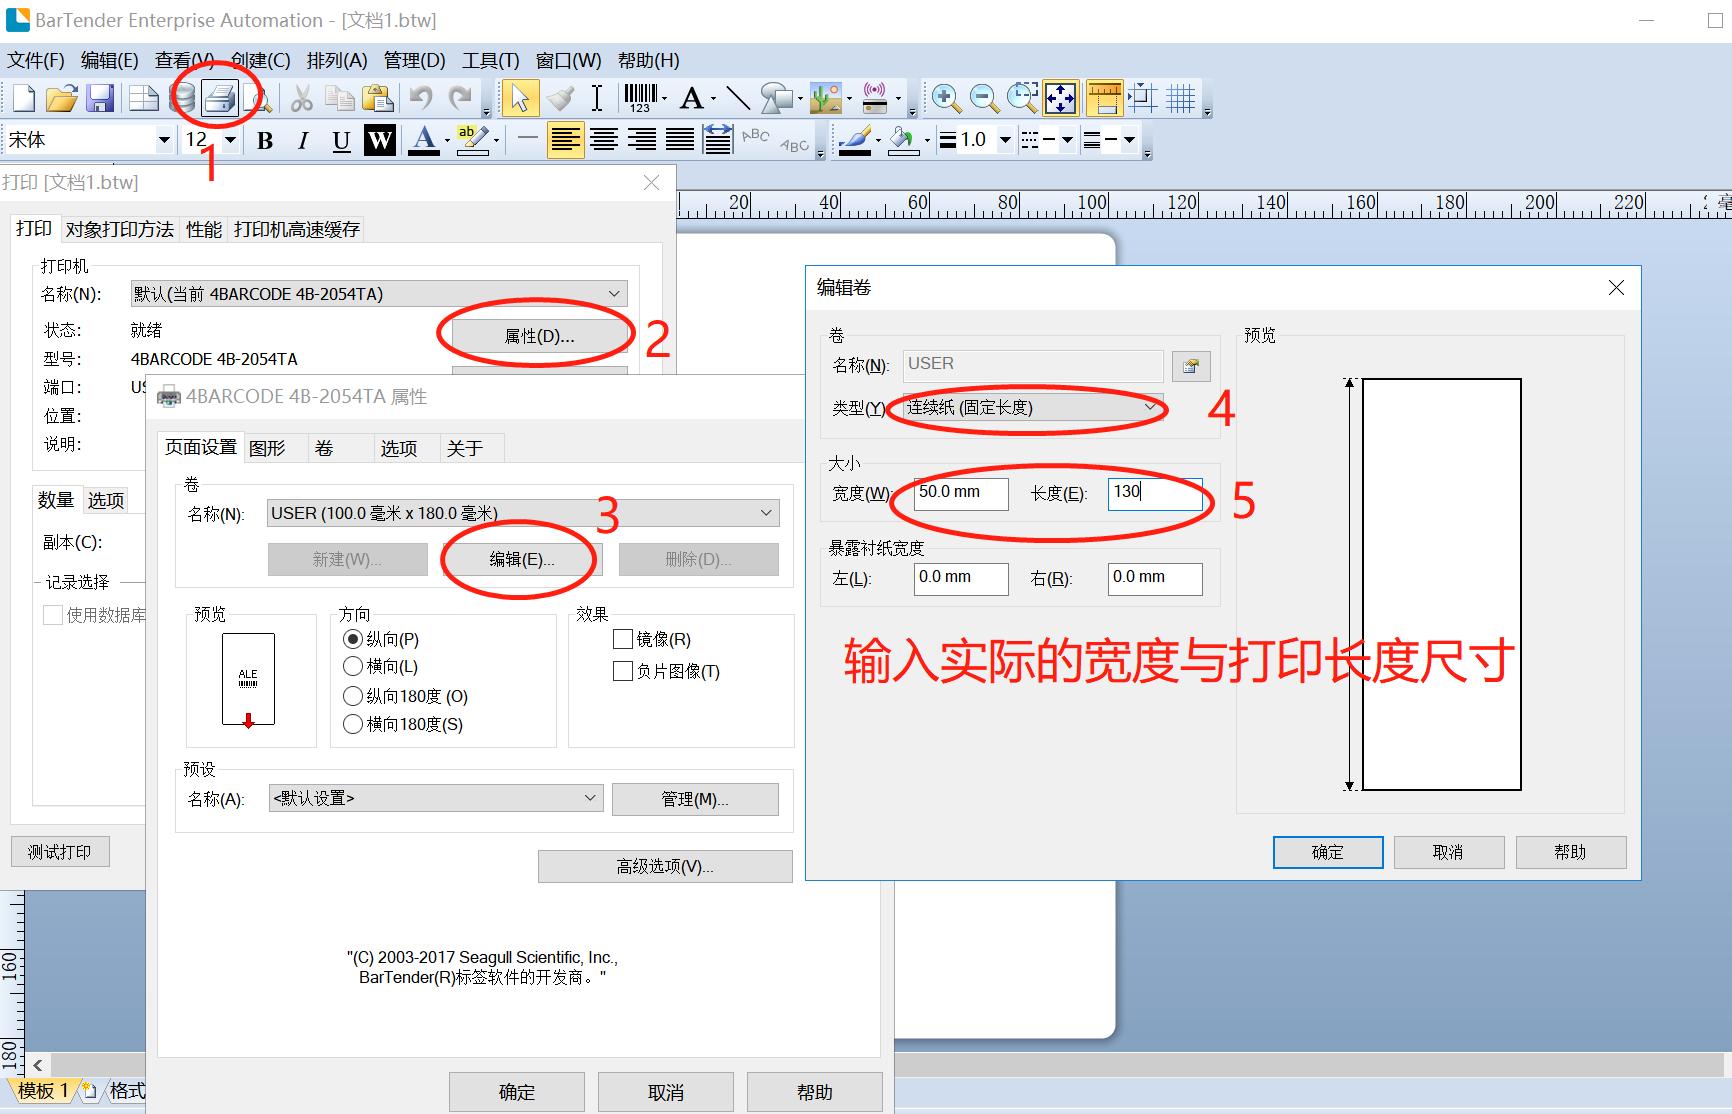
Task: Open the 文件(F) menu
Action: coord(36,60)
